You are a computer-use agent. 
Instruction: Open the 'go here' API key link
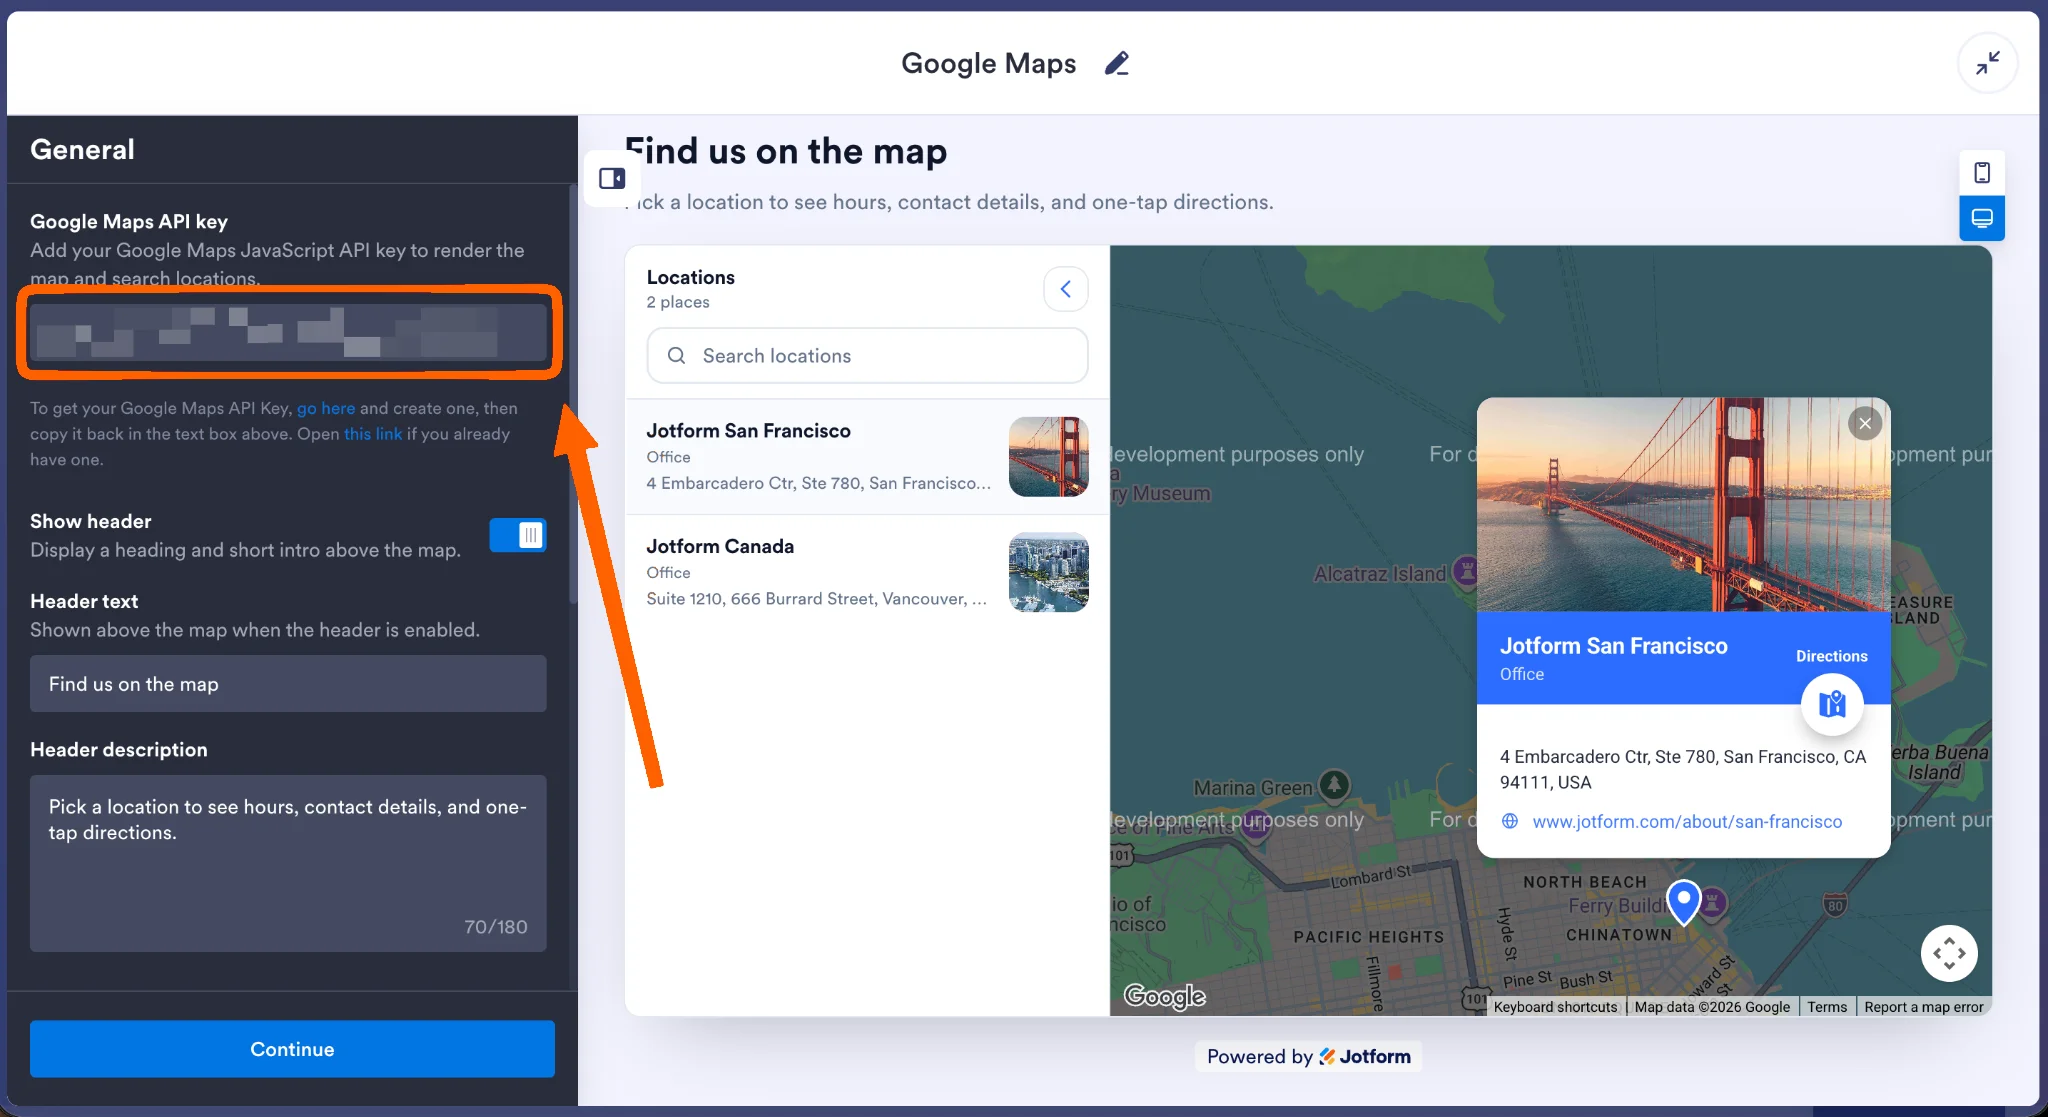click(x=326, y=408)
